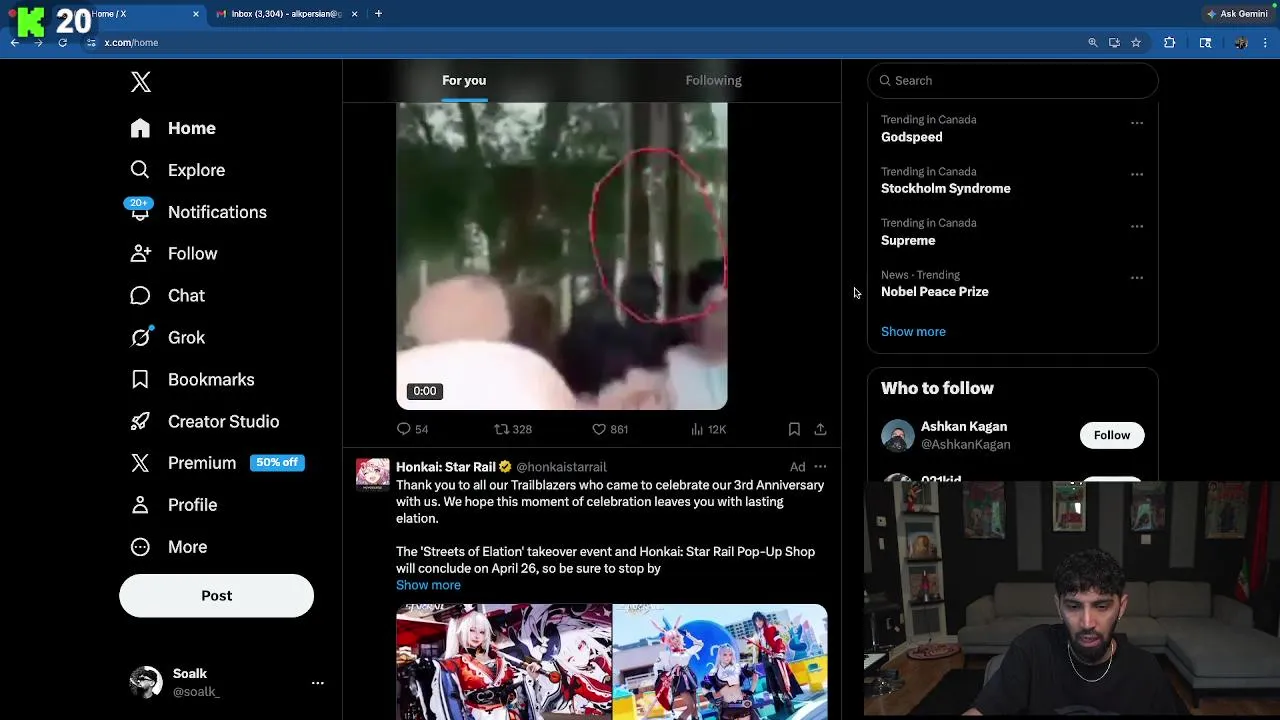Viewport: 1280px width, 720px height.
Task: Reply to the video post (54 replies)
Action: coord(412,429)
